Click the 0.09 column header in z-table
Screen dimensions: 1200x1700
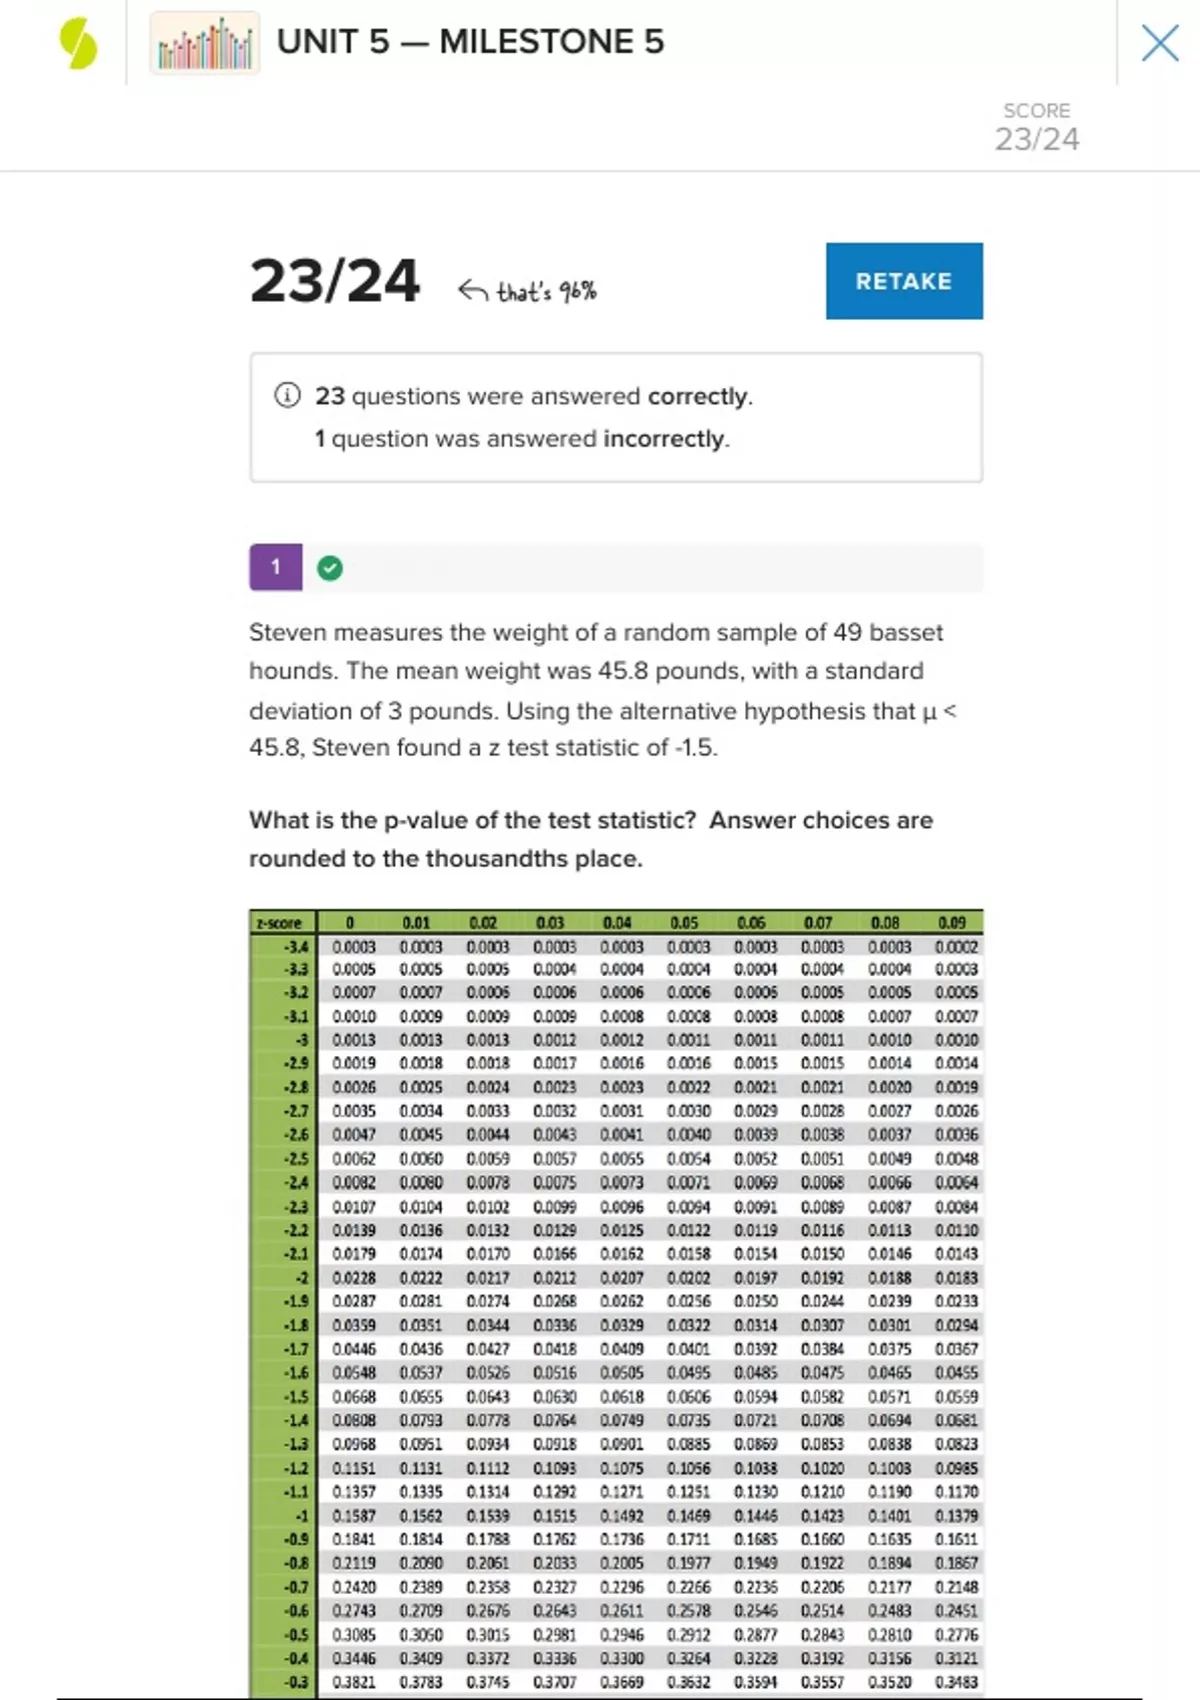coord(952,922)
